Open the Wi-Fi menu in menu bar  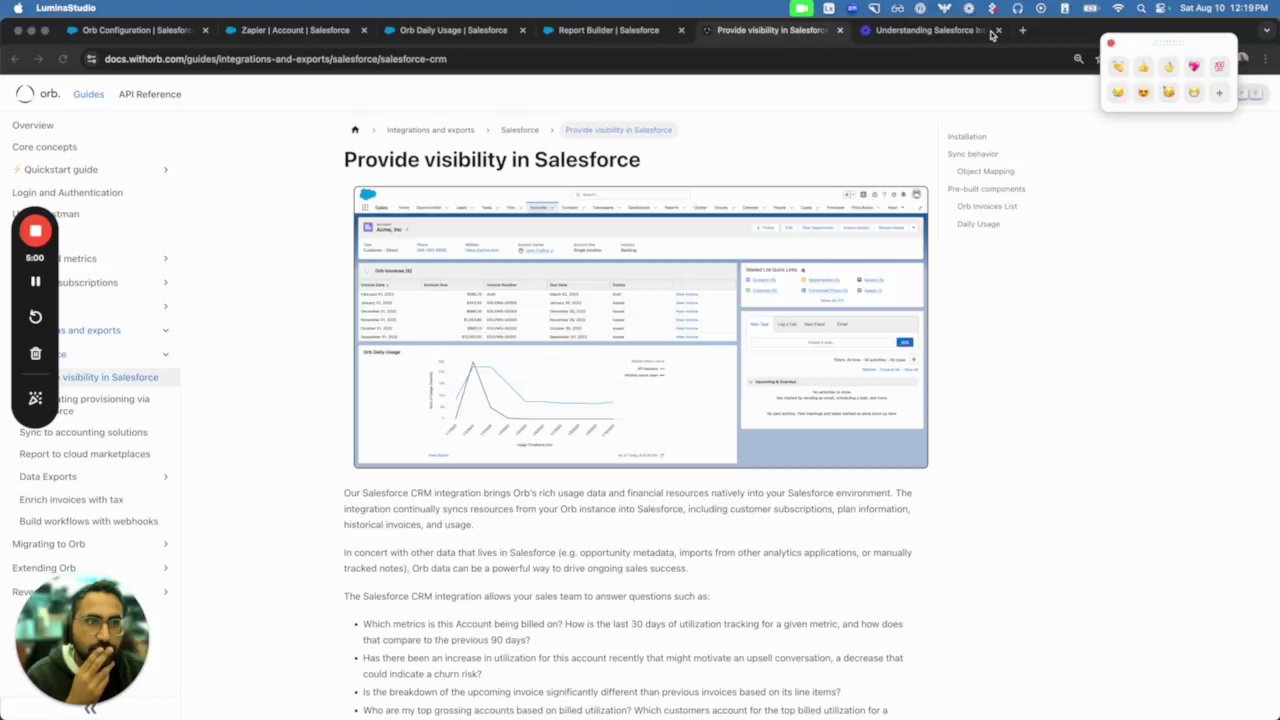[1118, 8]
